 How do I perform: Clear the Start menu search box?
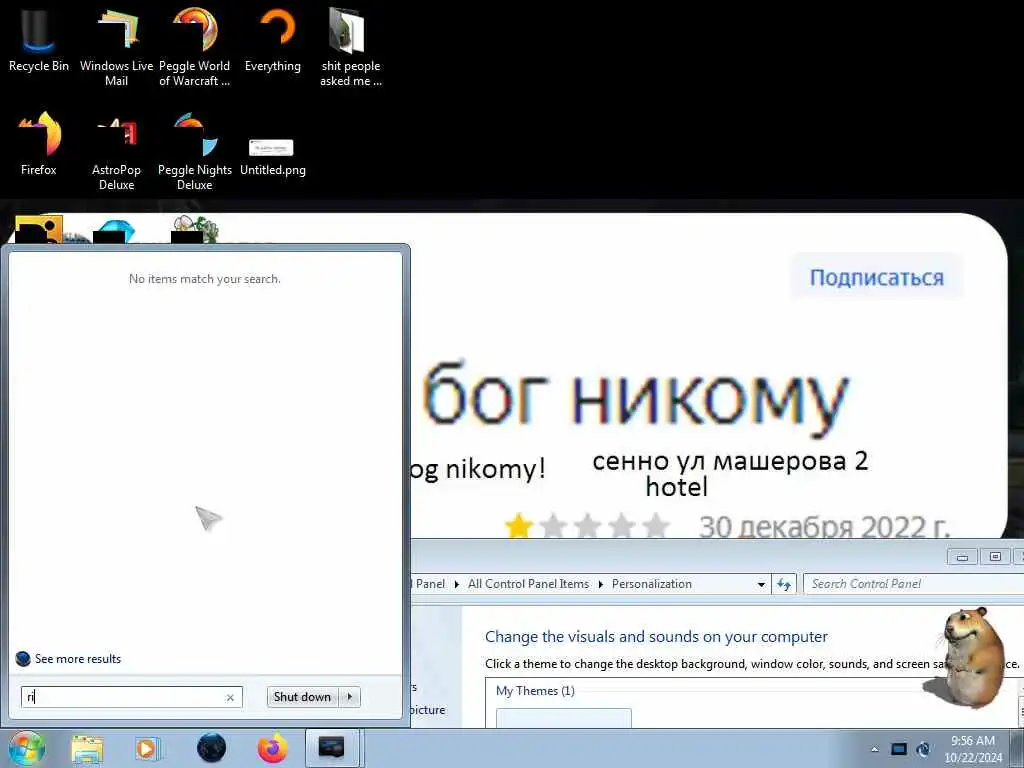pyautogui.click(x=230, y=697)
